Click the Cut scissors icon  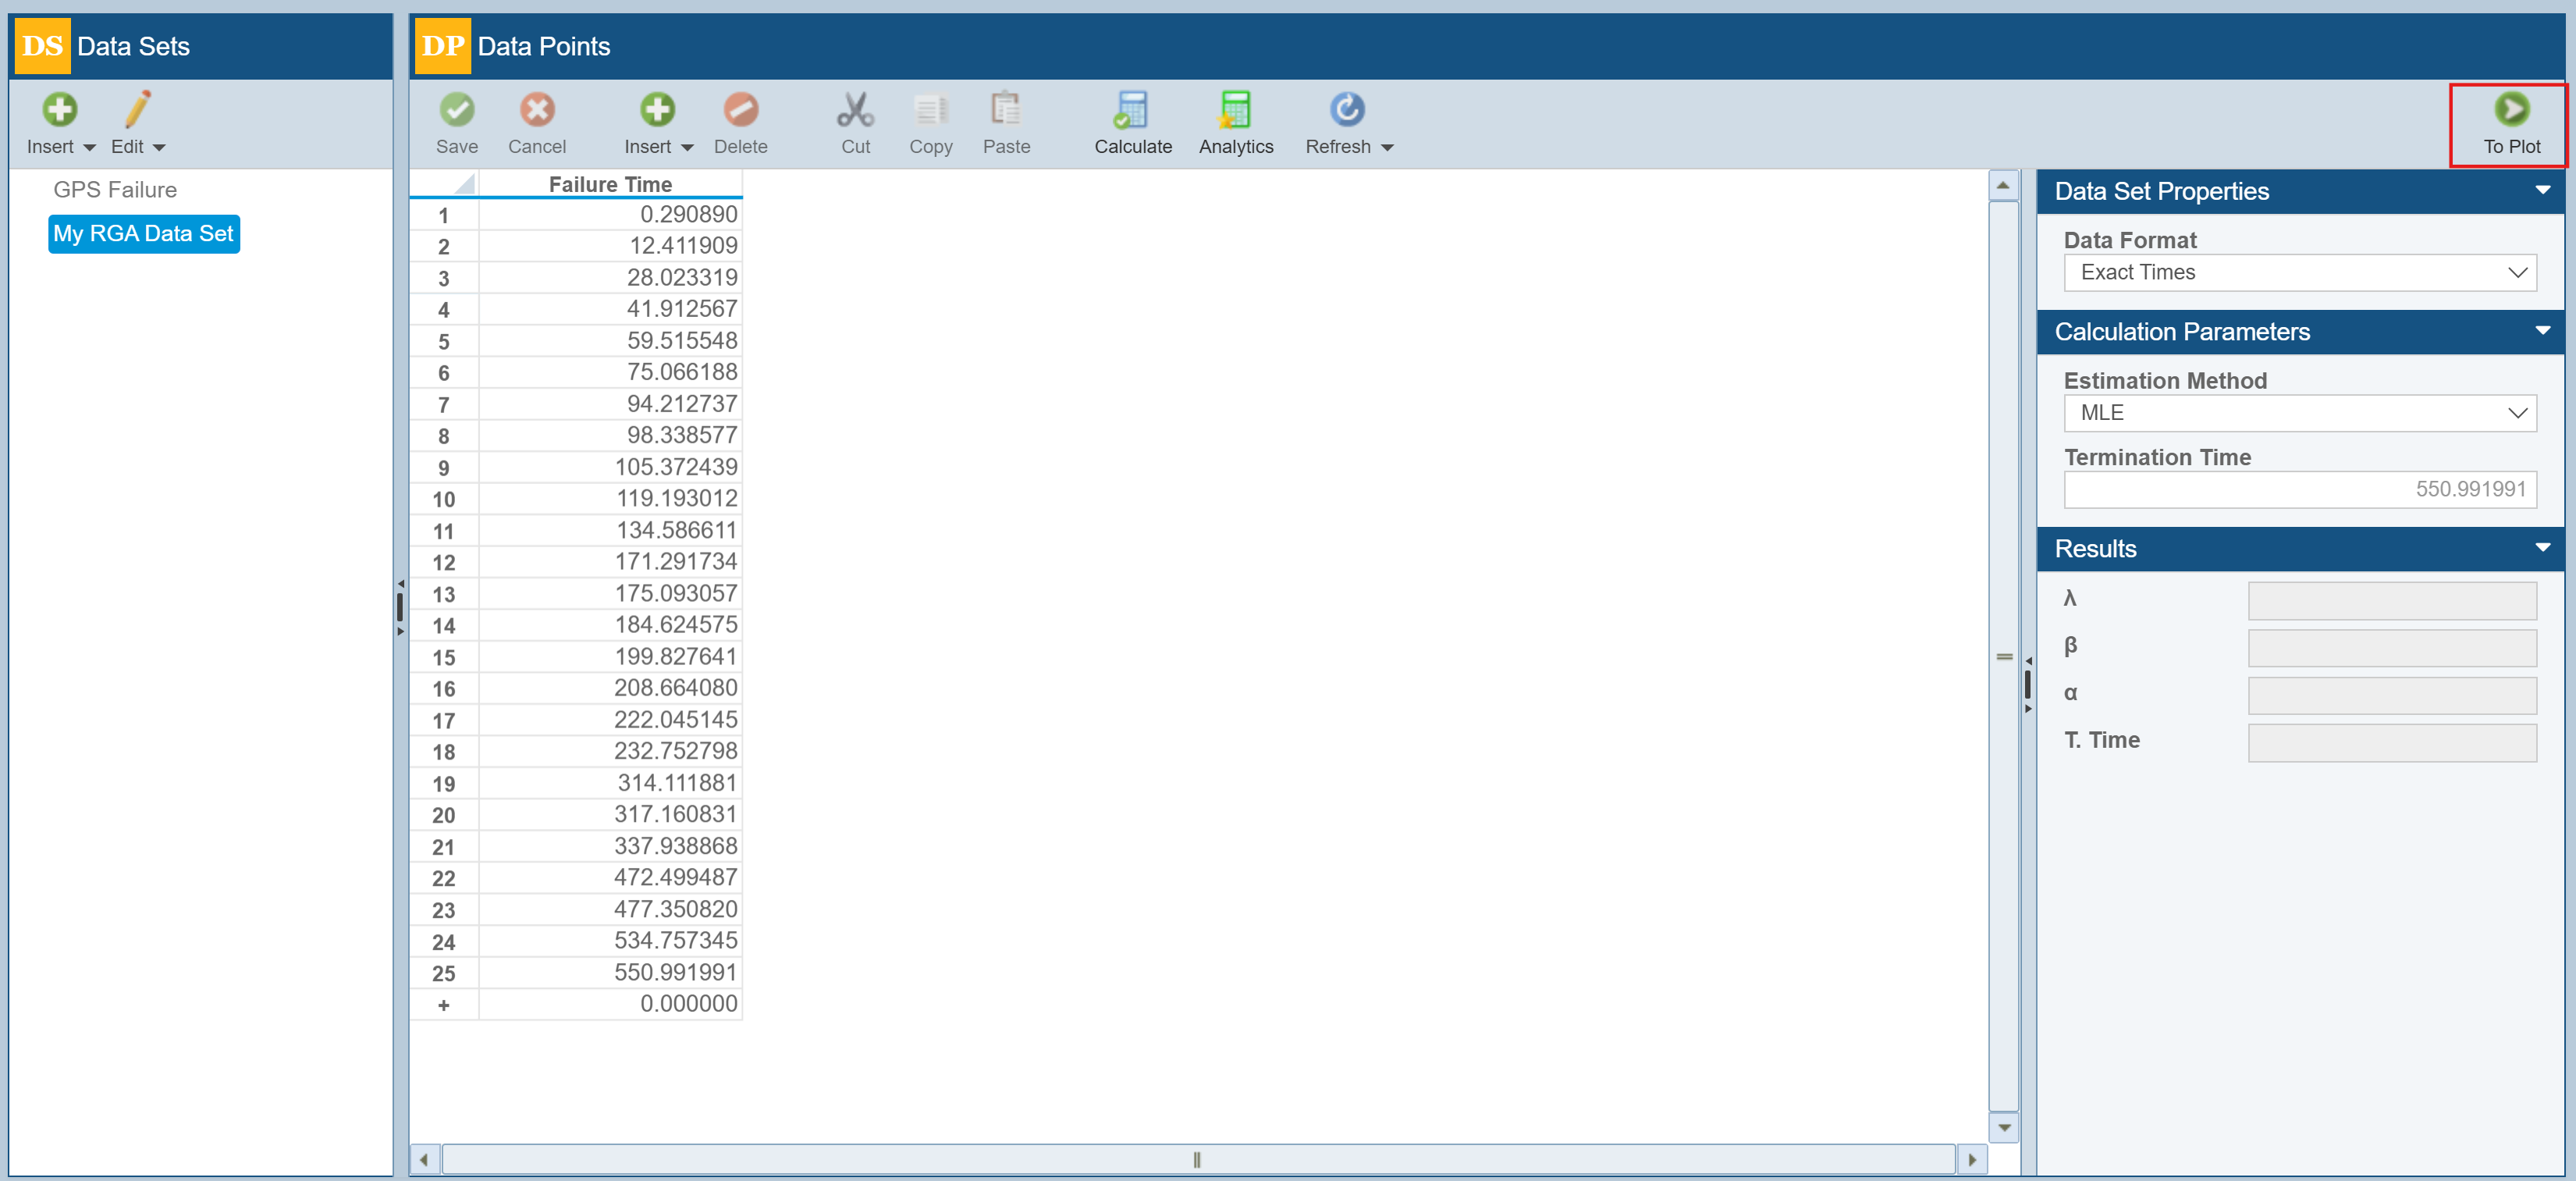coord(855,110)
